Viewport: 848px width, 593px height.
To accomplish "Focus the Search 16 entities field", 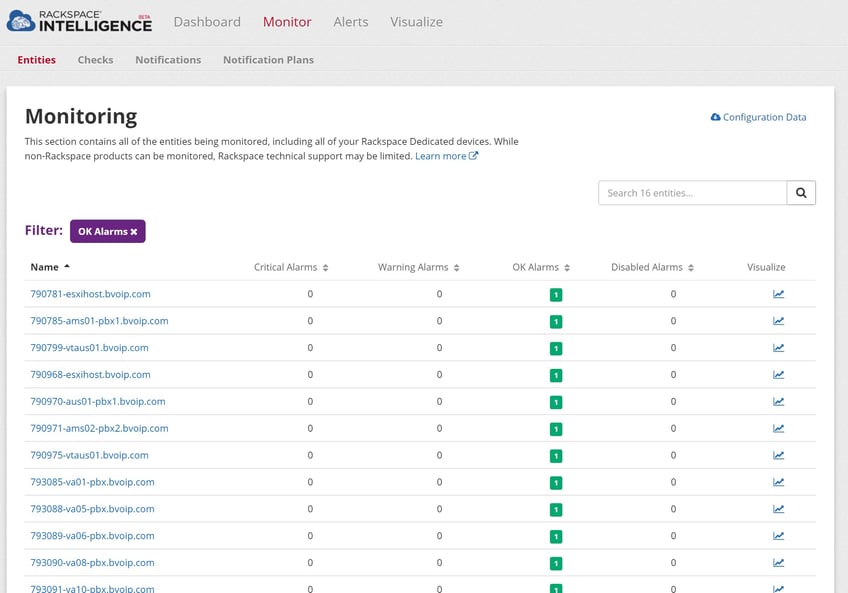I will [x=692, y=193].
